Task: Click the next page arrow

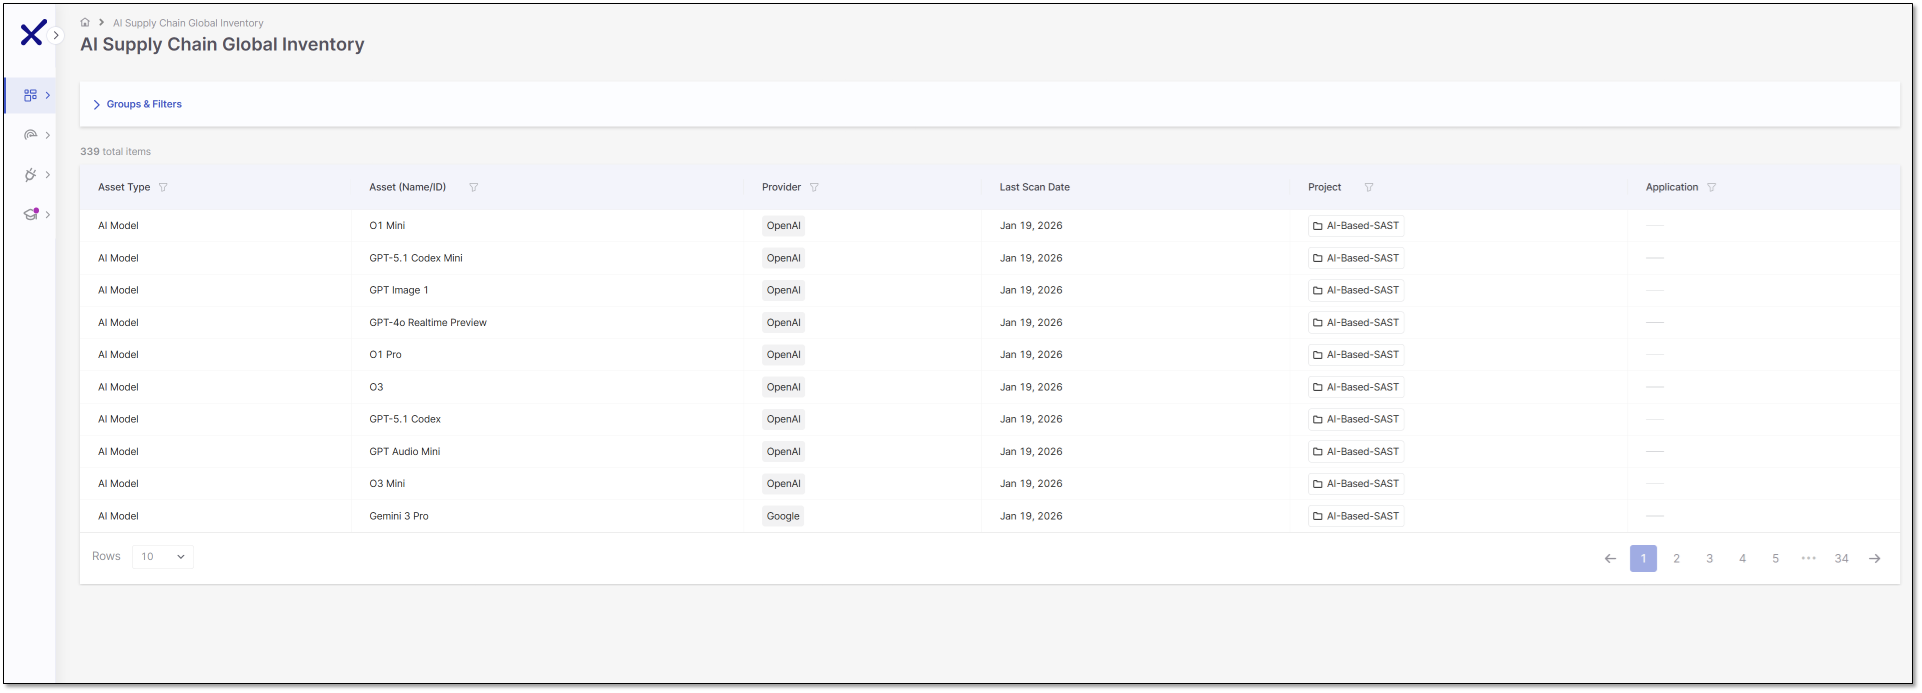Action: point(1874,558)
